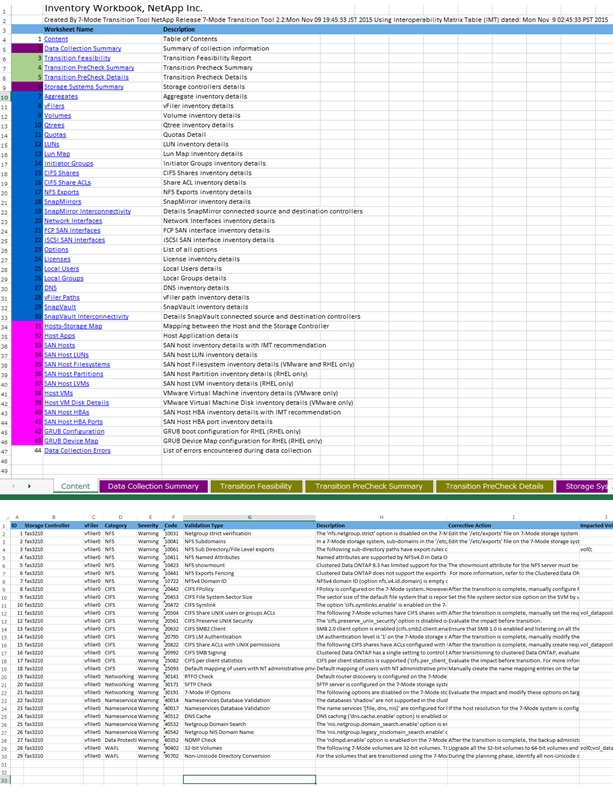Screen dimensions: 613x786
Task: Click the Transition Feasibility hyperlink cell
Action: click(x=77, y=58)
